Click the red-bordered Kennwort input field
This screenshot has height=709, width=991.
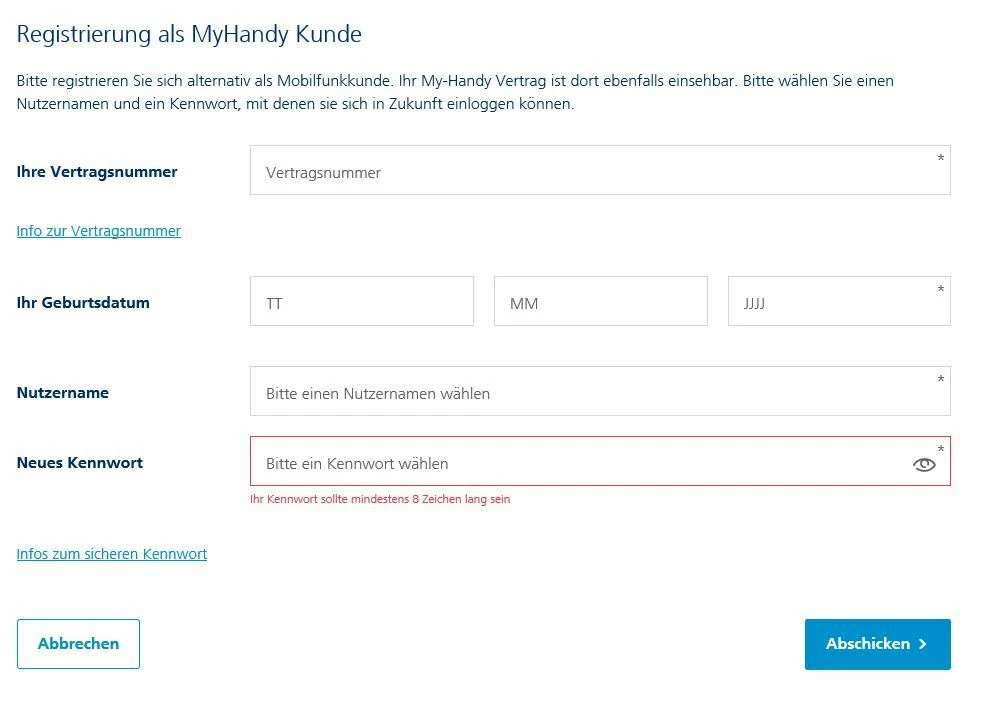(x=580, y=462)
